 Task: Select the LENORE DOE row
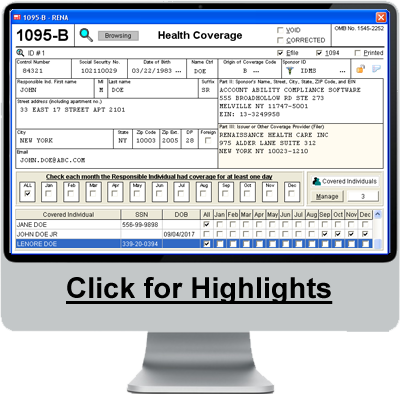tap(195, 244)
